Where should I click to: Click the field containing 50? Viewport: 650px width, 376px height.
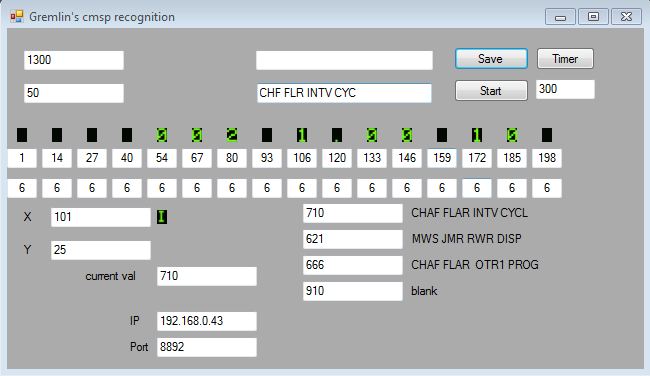(x=74, y=93)
